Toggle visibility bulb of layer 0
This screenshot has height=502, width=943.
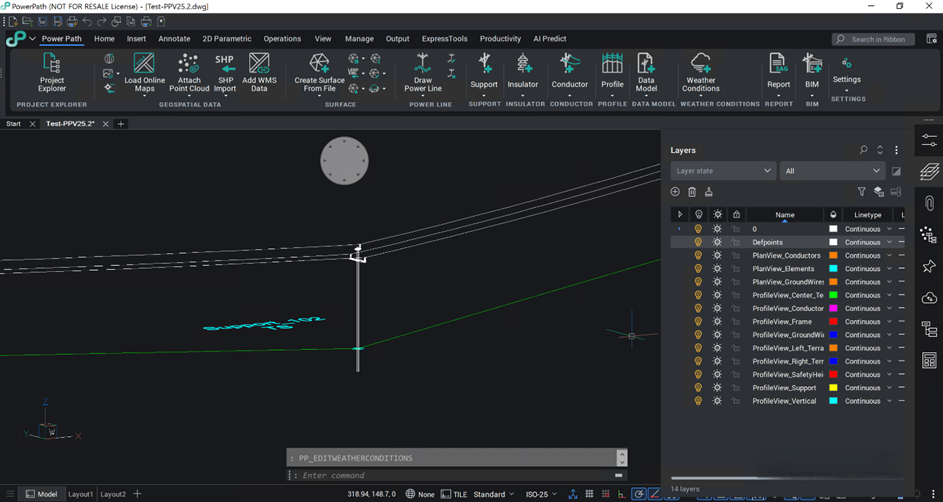(x=698, y=229)
